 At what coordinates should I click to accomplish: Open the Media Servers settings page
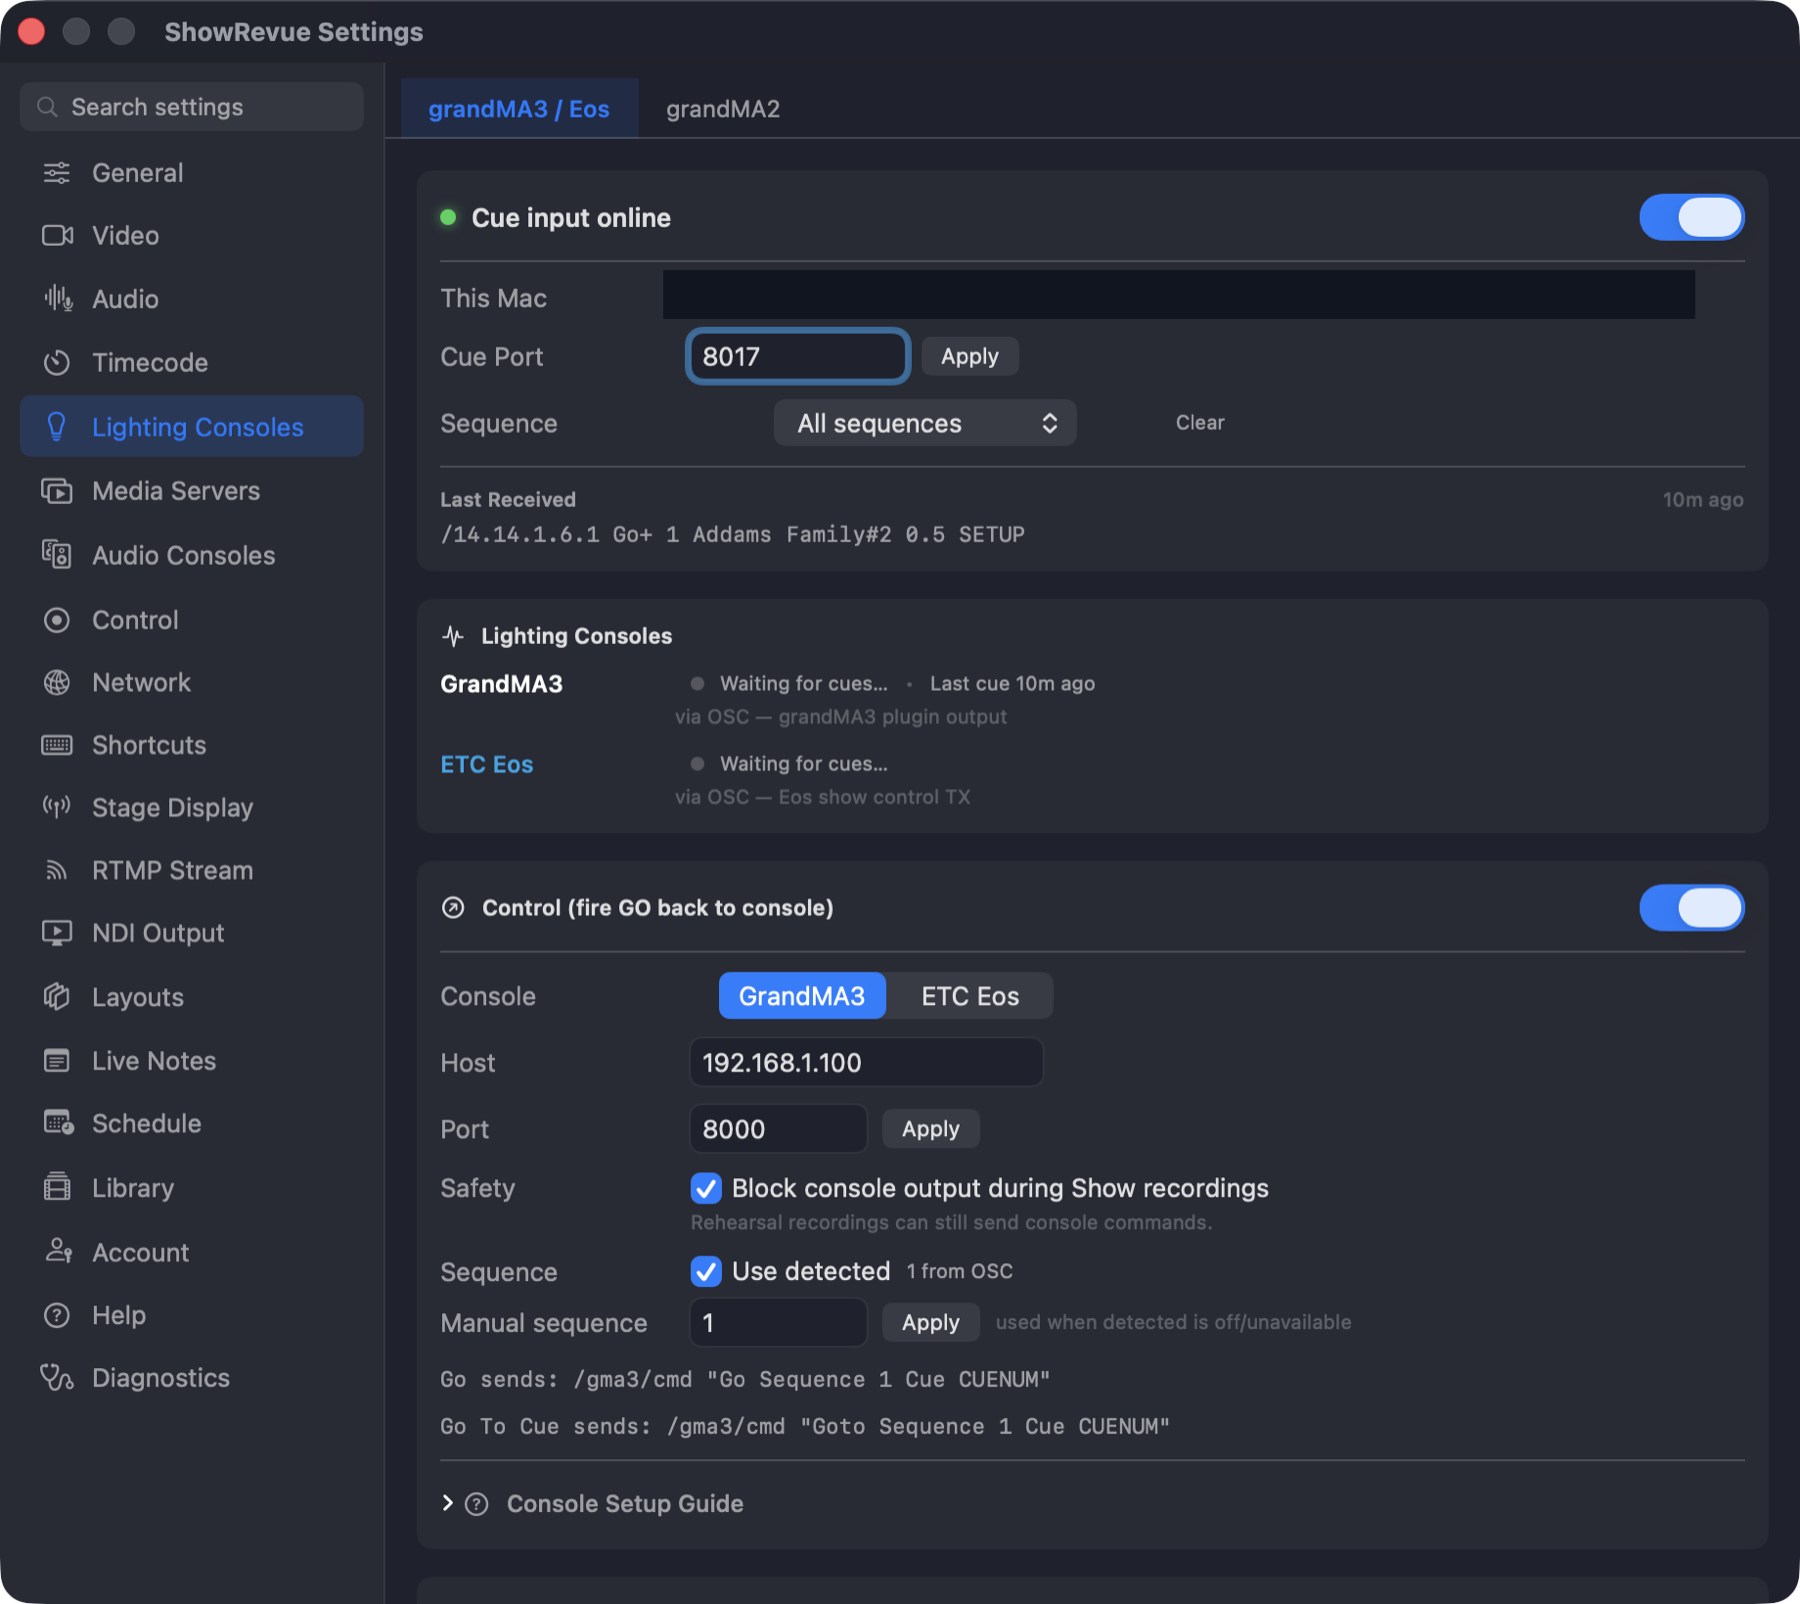click(x=191, y=491)
